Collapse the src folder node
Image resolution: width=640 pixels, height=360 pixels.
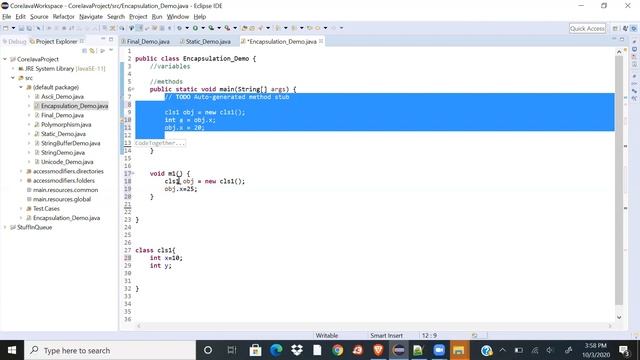pos(13,78)
